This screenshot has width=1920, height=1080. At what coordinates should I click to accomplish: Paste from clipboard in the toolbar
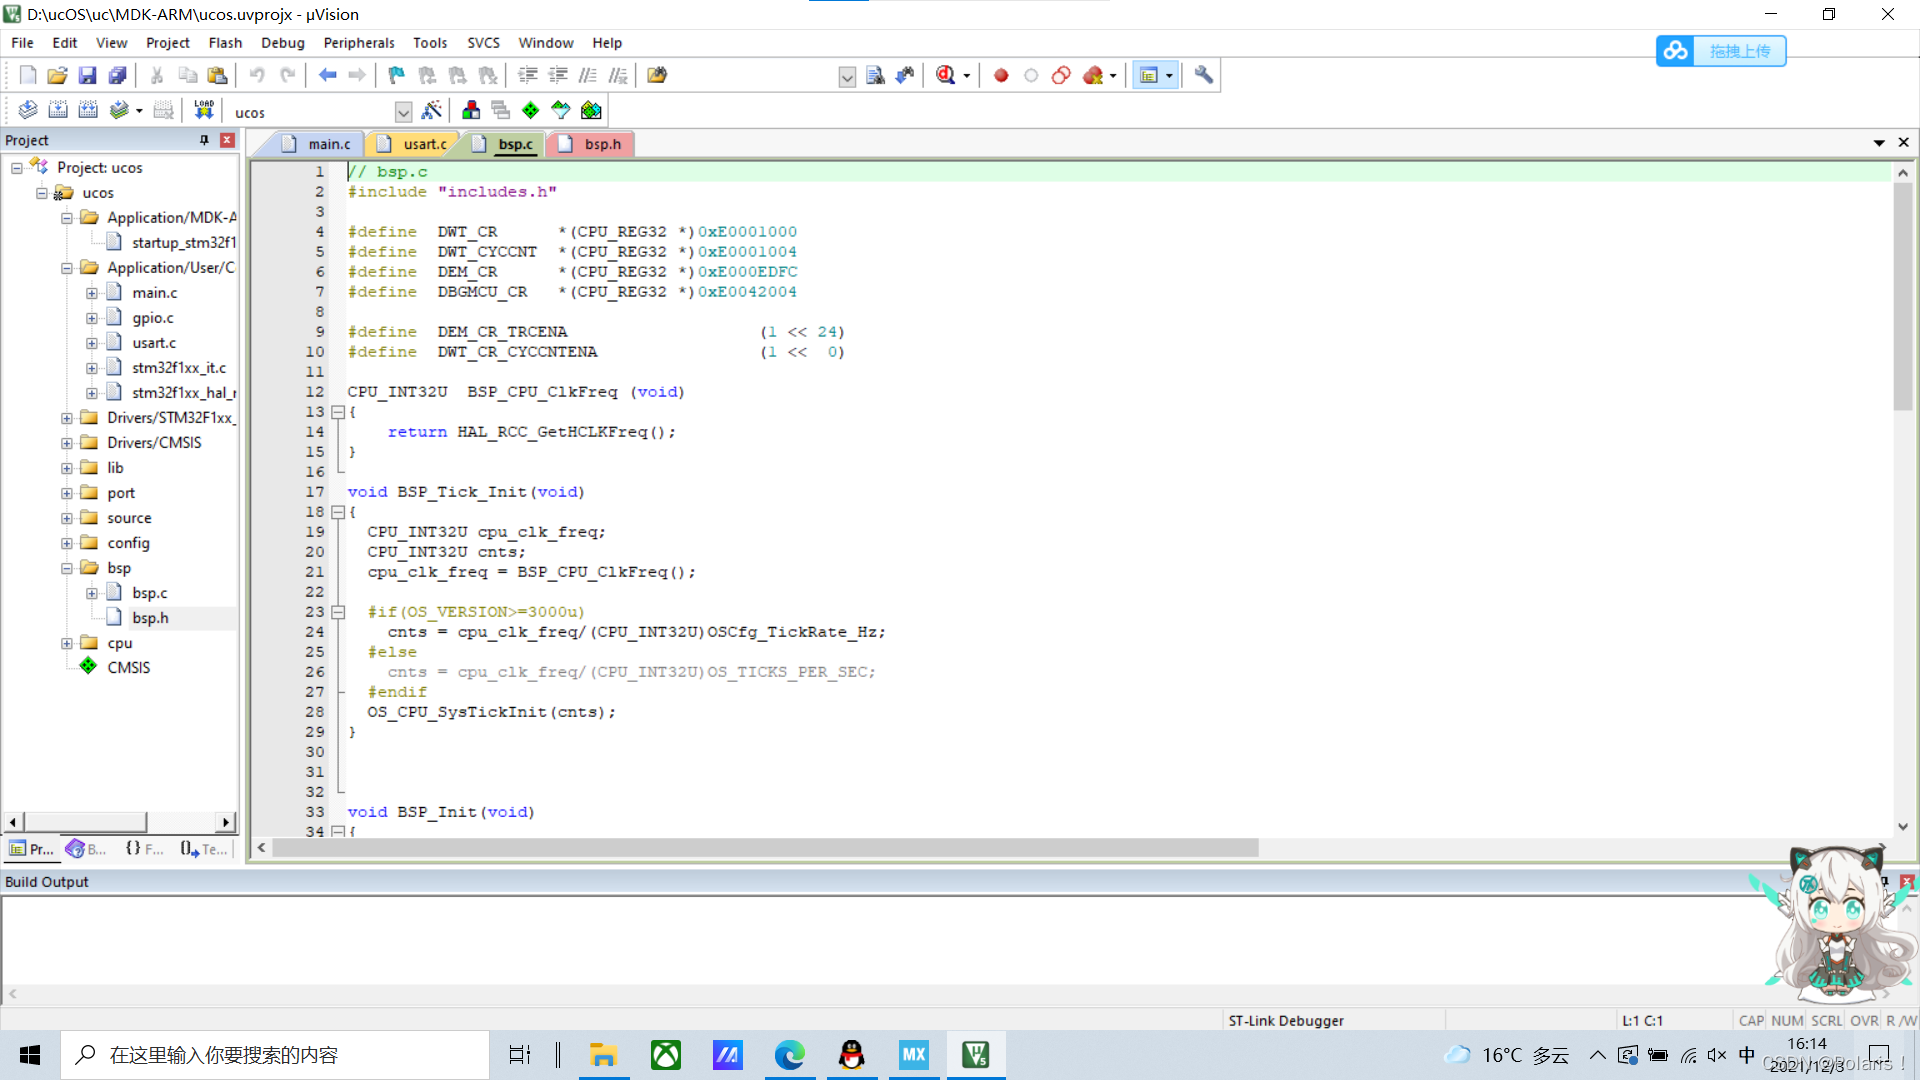click(x=217, y=75)
